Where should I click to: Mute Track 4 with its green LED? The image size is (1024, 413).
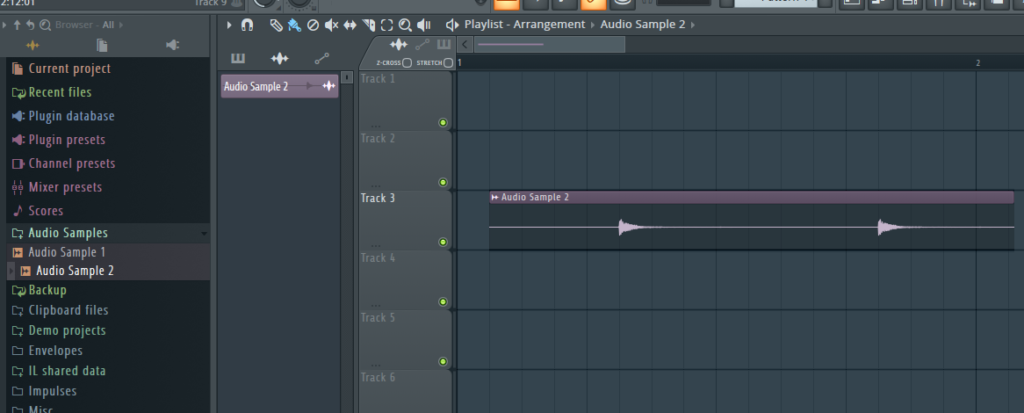tap(443, 302)
